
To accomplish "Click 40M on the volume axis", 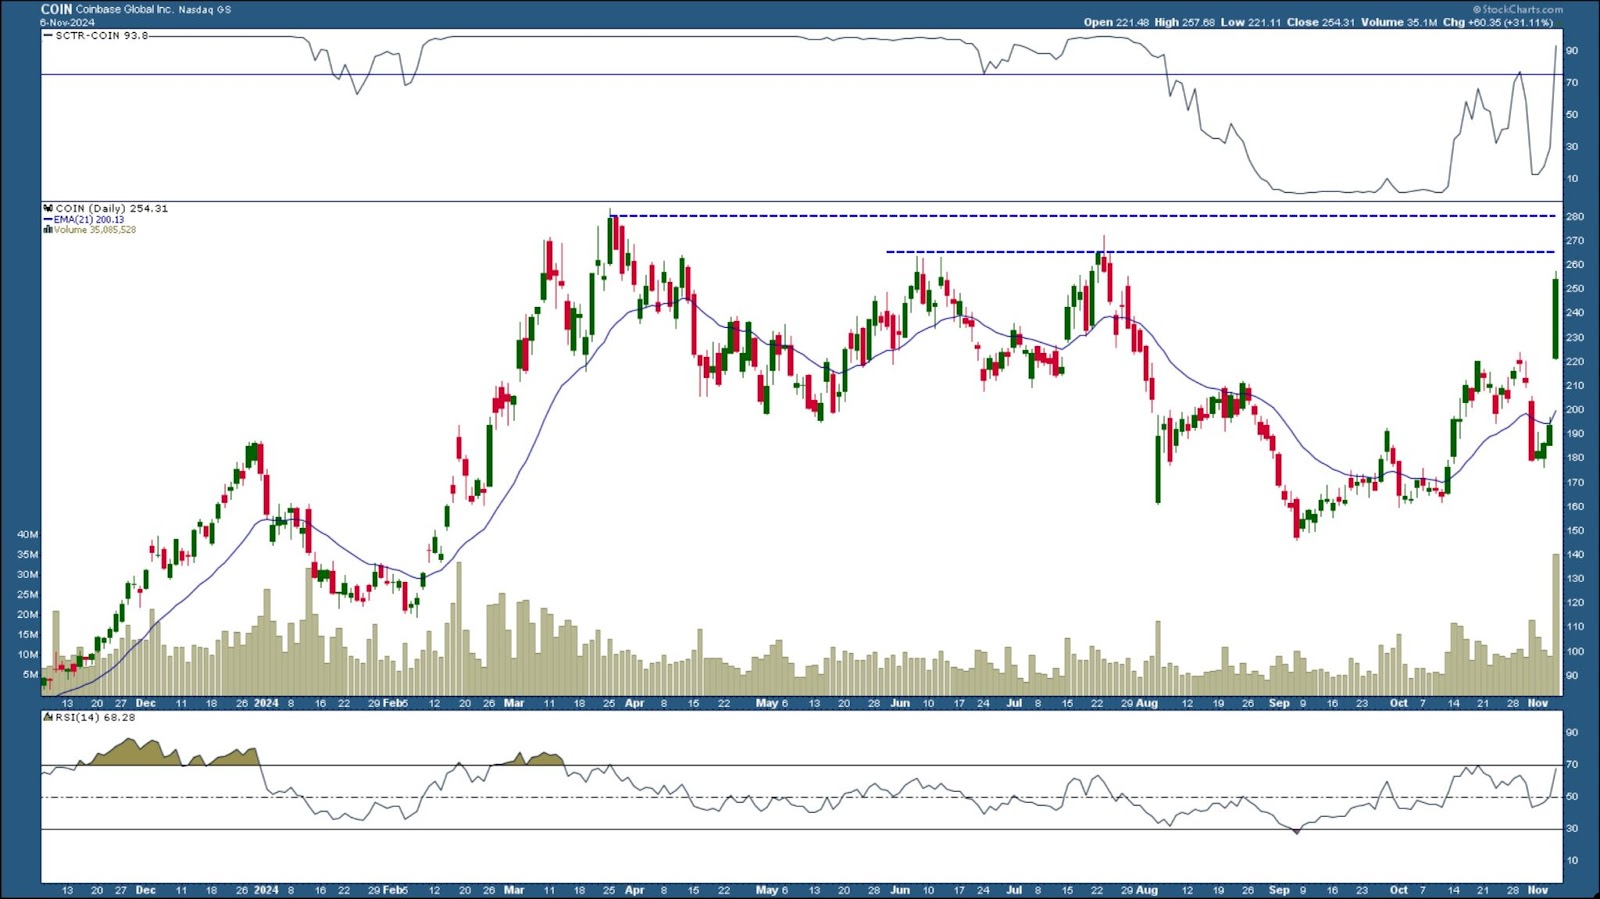I will [28, 535].
